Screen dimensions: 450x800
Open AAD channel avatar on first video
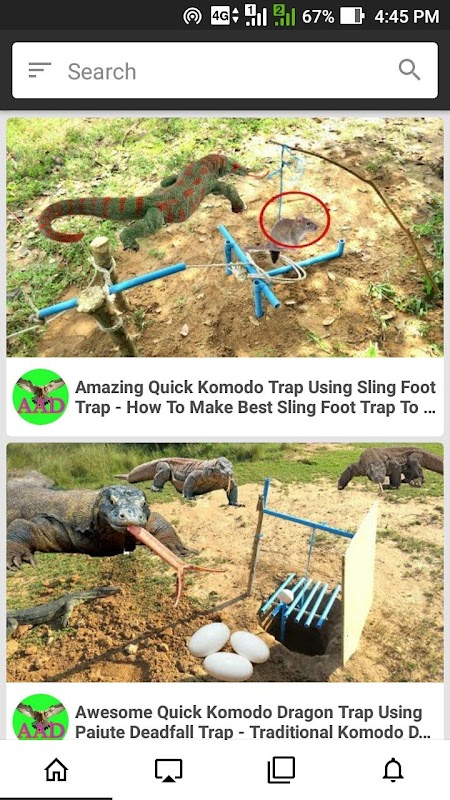[40, 397]
